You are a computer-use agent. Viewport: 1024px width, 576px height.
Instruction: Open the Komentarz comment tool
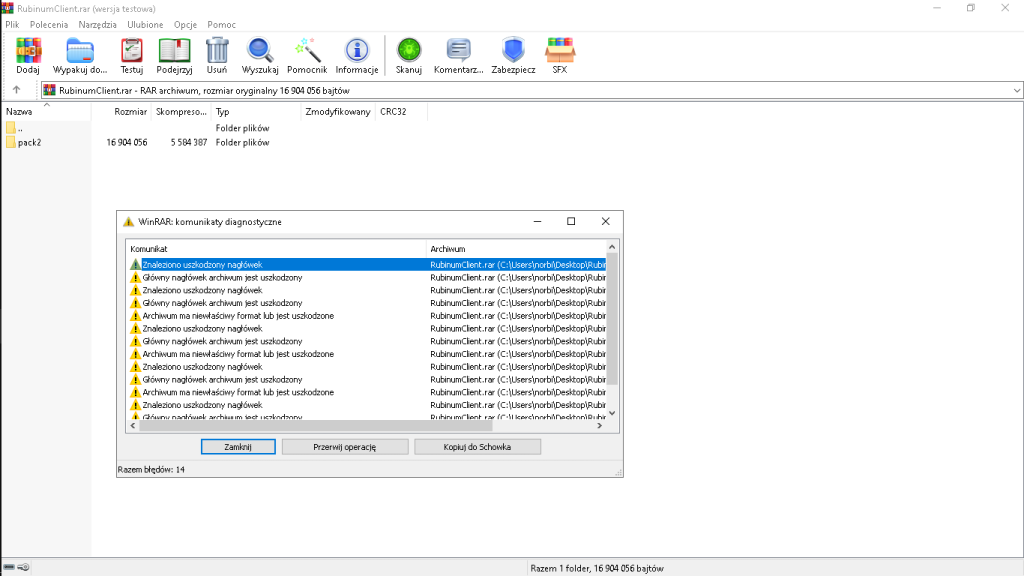[x=458, y=56]
